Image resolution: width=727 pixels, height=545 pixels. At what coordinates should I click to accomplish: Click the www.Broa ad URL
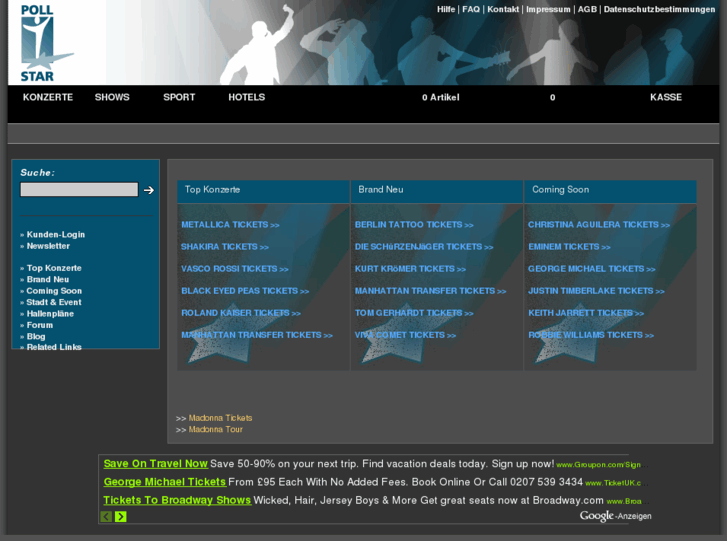pyautogui.click(x=624, y=501)
